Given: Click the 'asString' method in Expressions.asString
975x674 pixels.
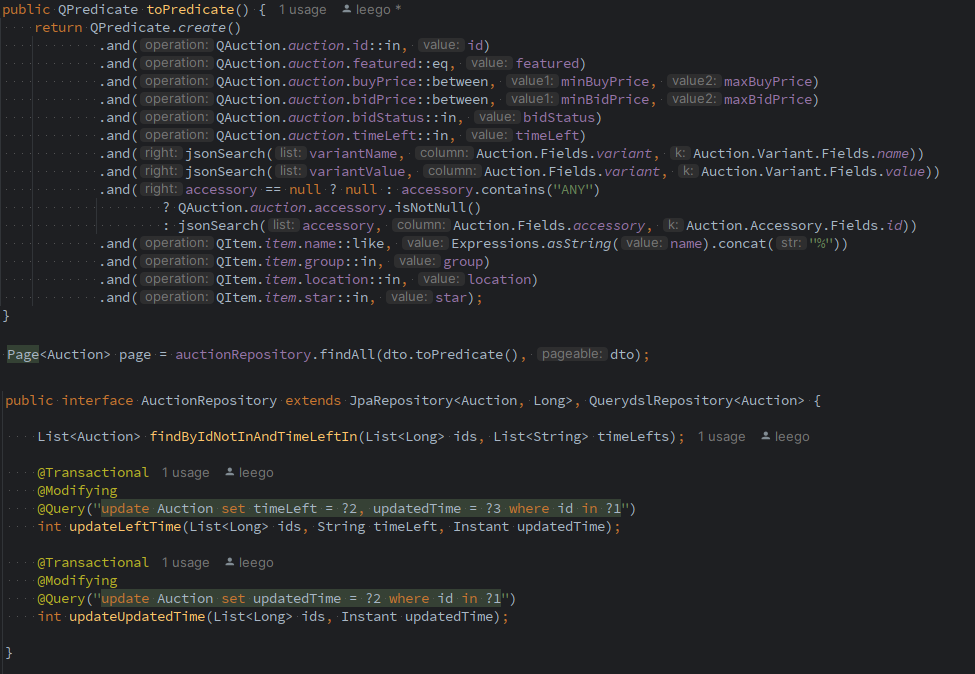Looking at the screenshot, I should tap(580, 244).
